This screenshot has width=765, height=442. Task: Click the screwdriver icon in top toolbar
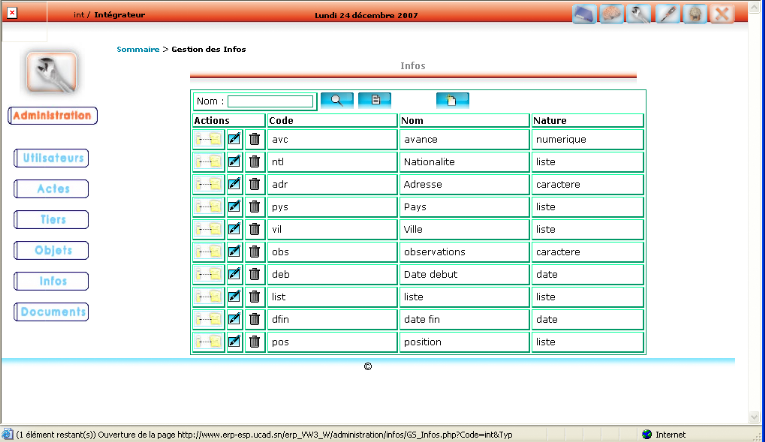point(668,14)
